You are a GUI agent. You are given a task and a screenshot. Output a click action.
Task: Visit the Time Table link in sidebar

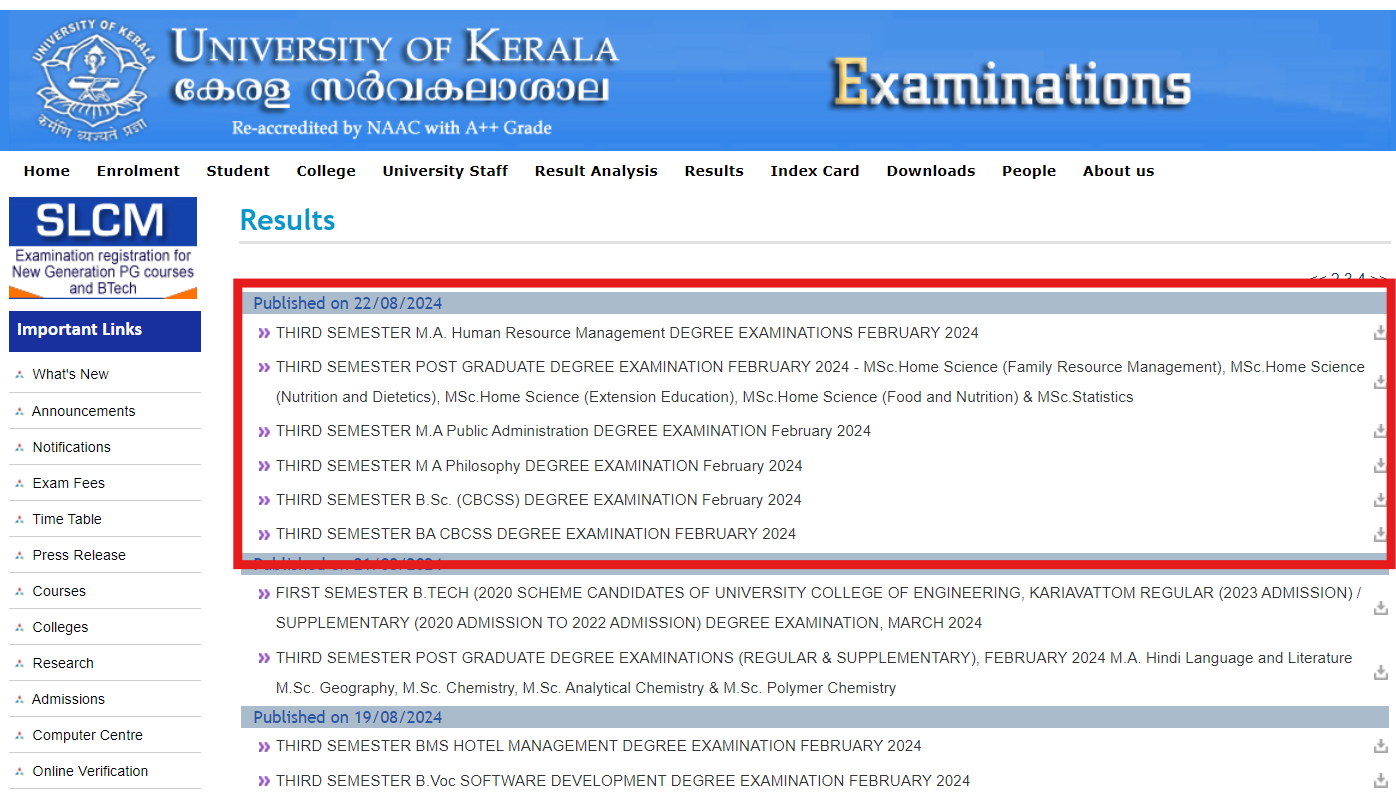(x=67, y=519)
